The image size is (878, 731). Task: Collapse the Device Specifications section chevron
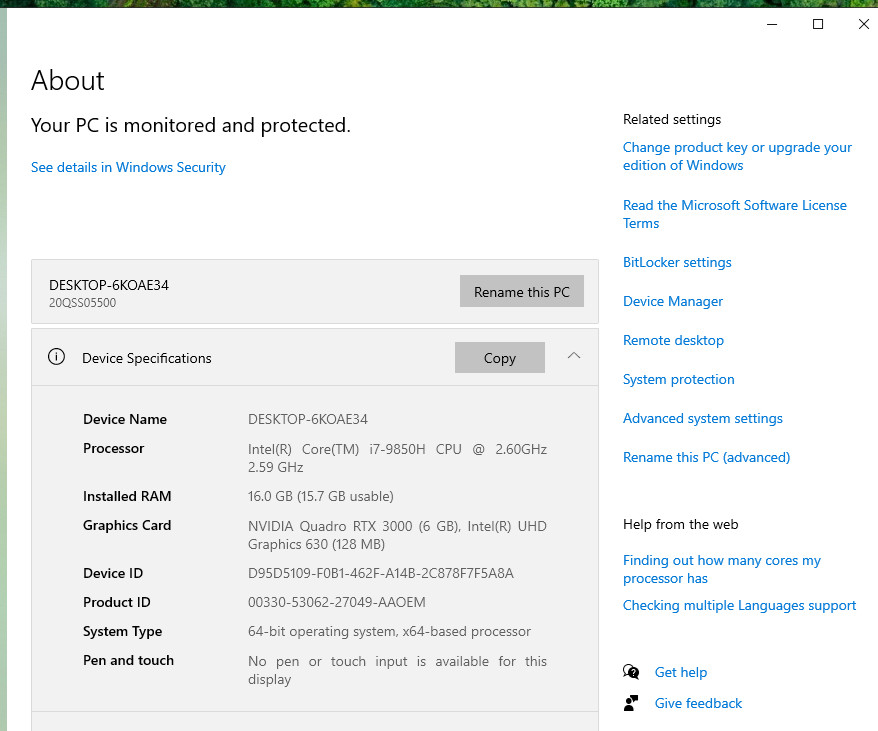point(574,356)
